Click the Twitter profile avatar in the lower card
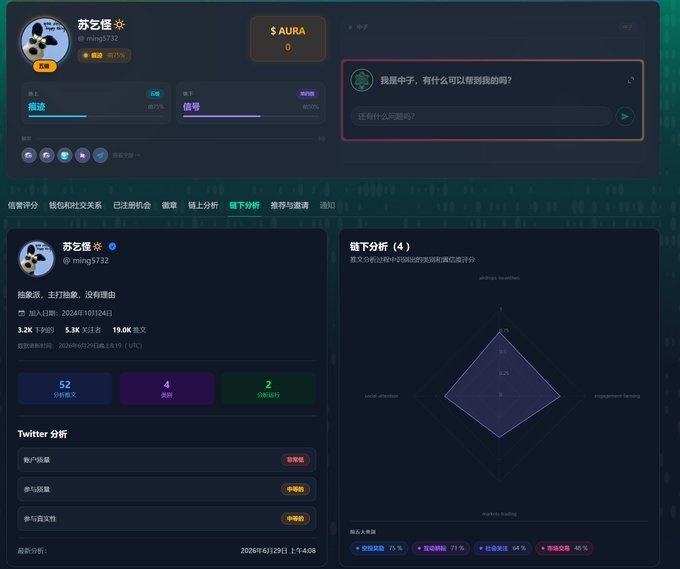 (x=37, y=258)
